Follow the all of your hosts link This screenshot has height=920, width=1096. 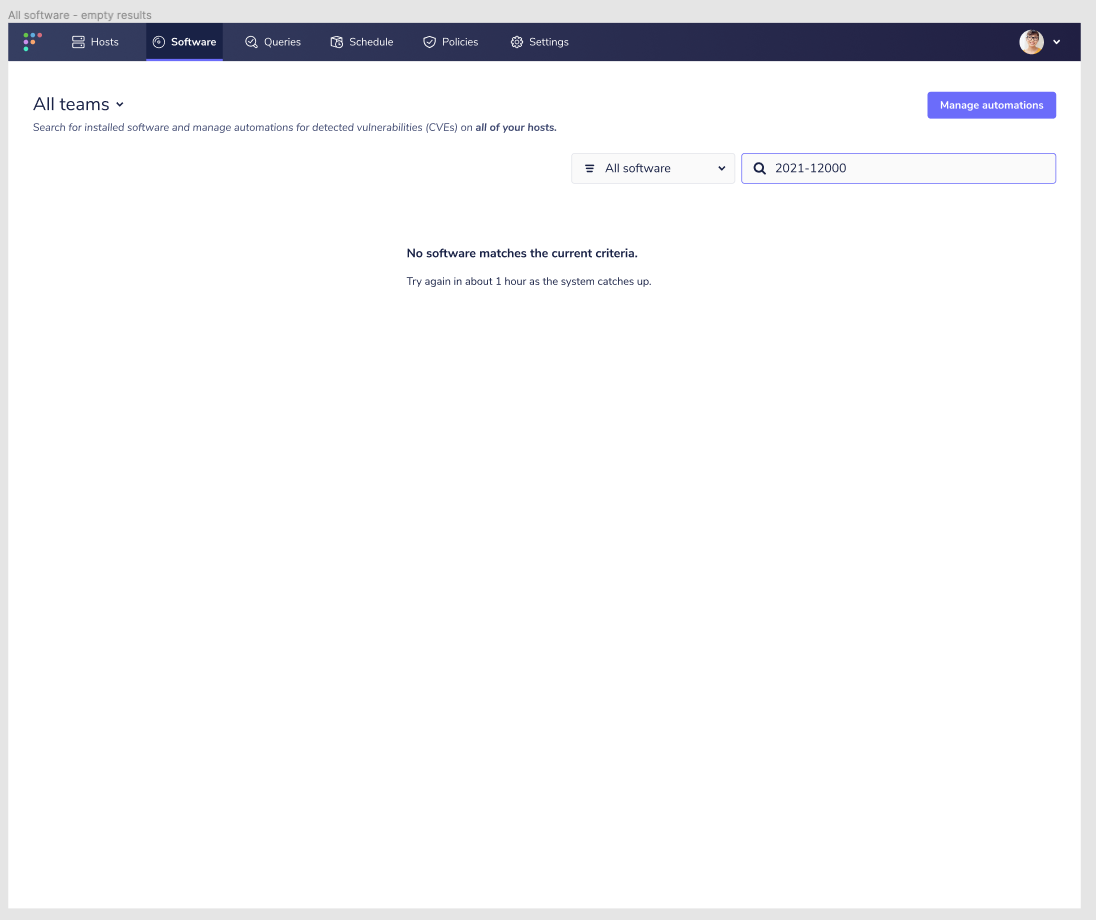[x=514, y=127]
